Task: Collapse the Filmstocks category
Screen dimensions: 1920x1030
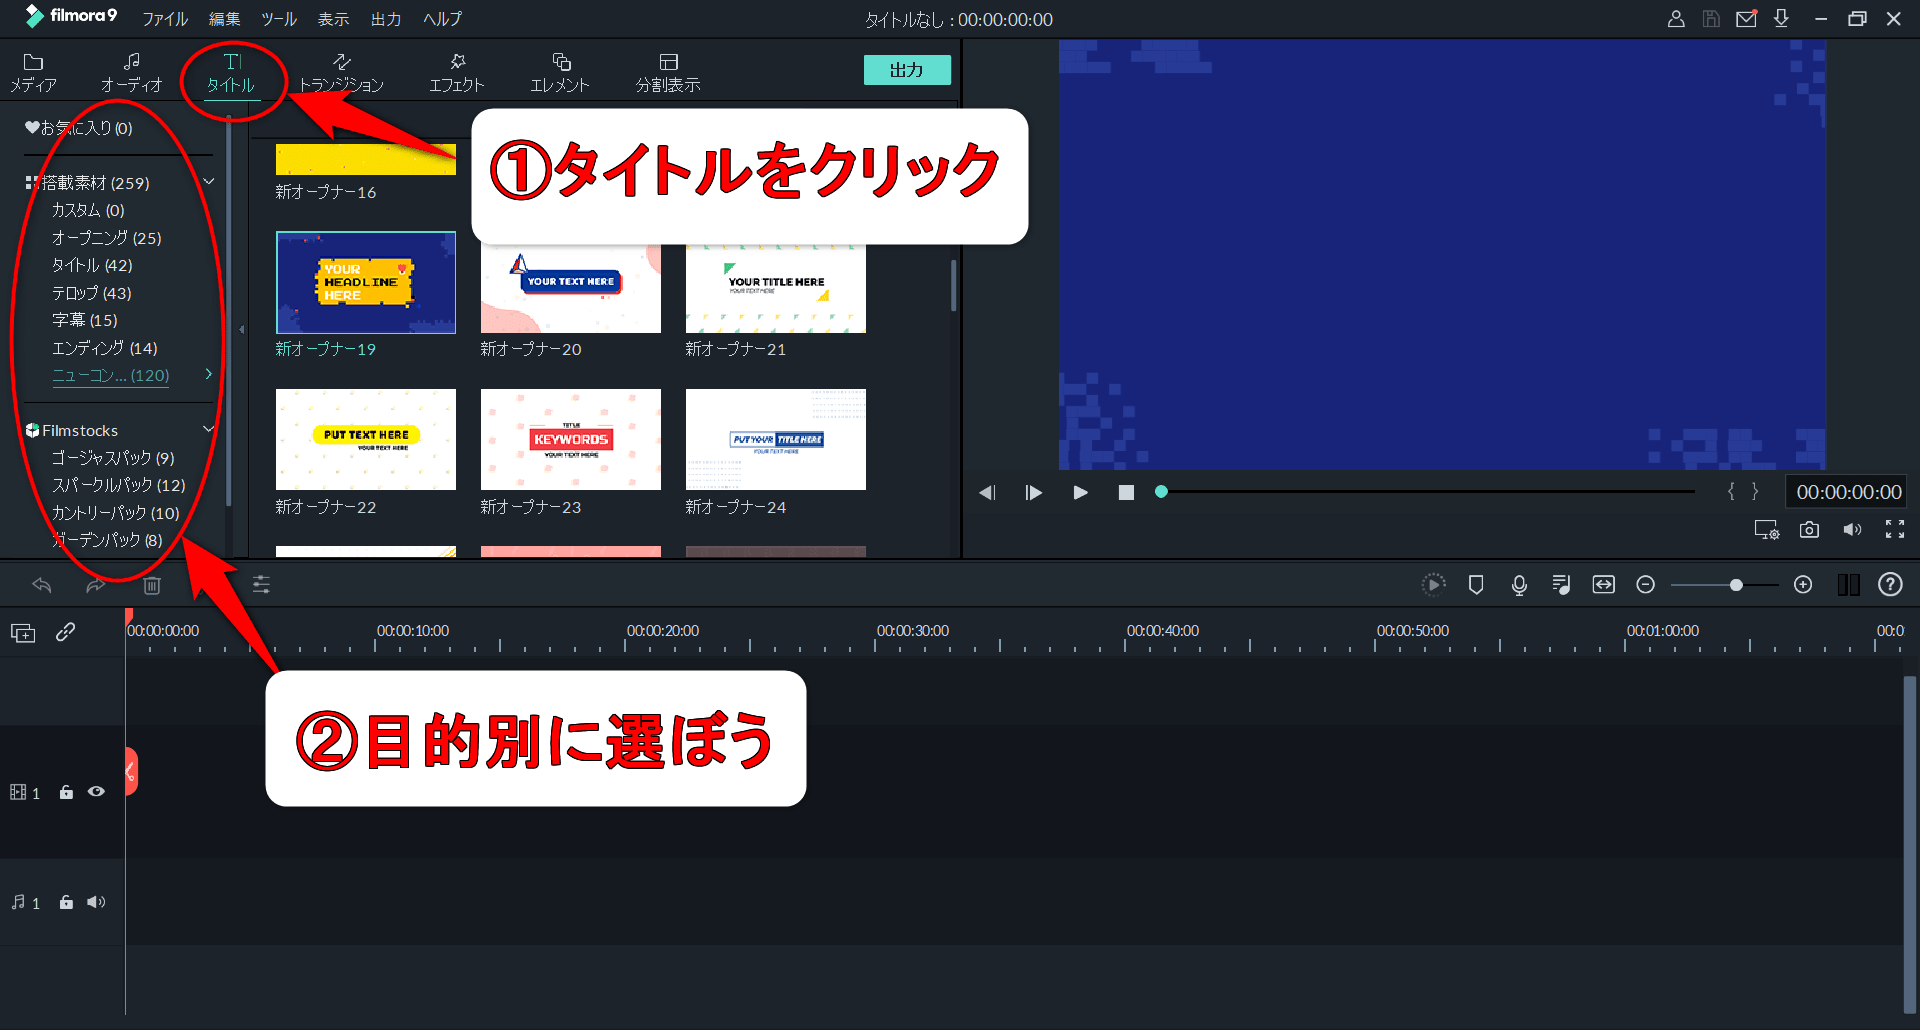Action: pos(209,430)
